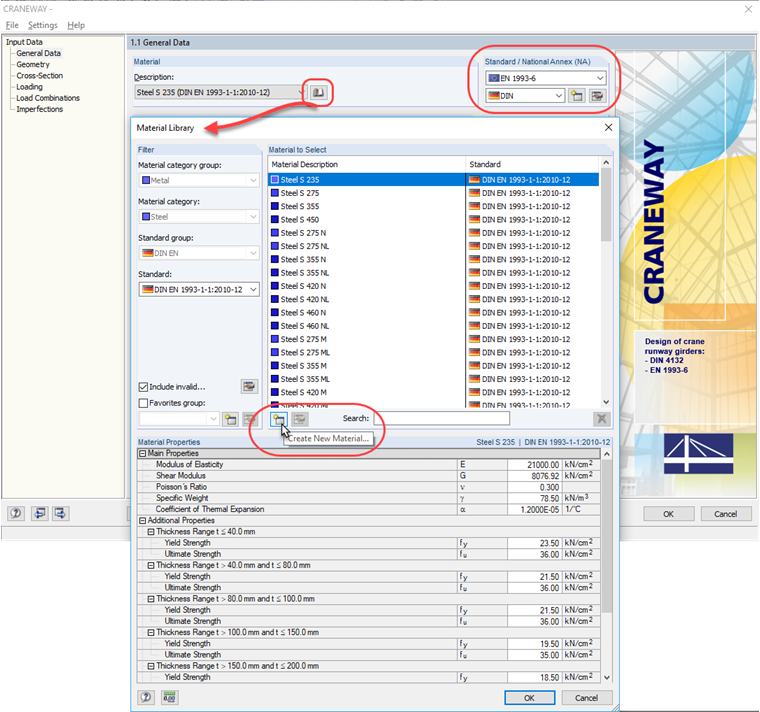
Task: Open Standard group DIN EN dropdown
Action: tap(199, 253)
